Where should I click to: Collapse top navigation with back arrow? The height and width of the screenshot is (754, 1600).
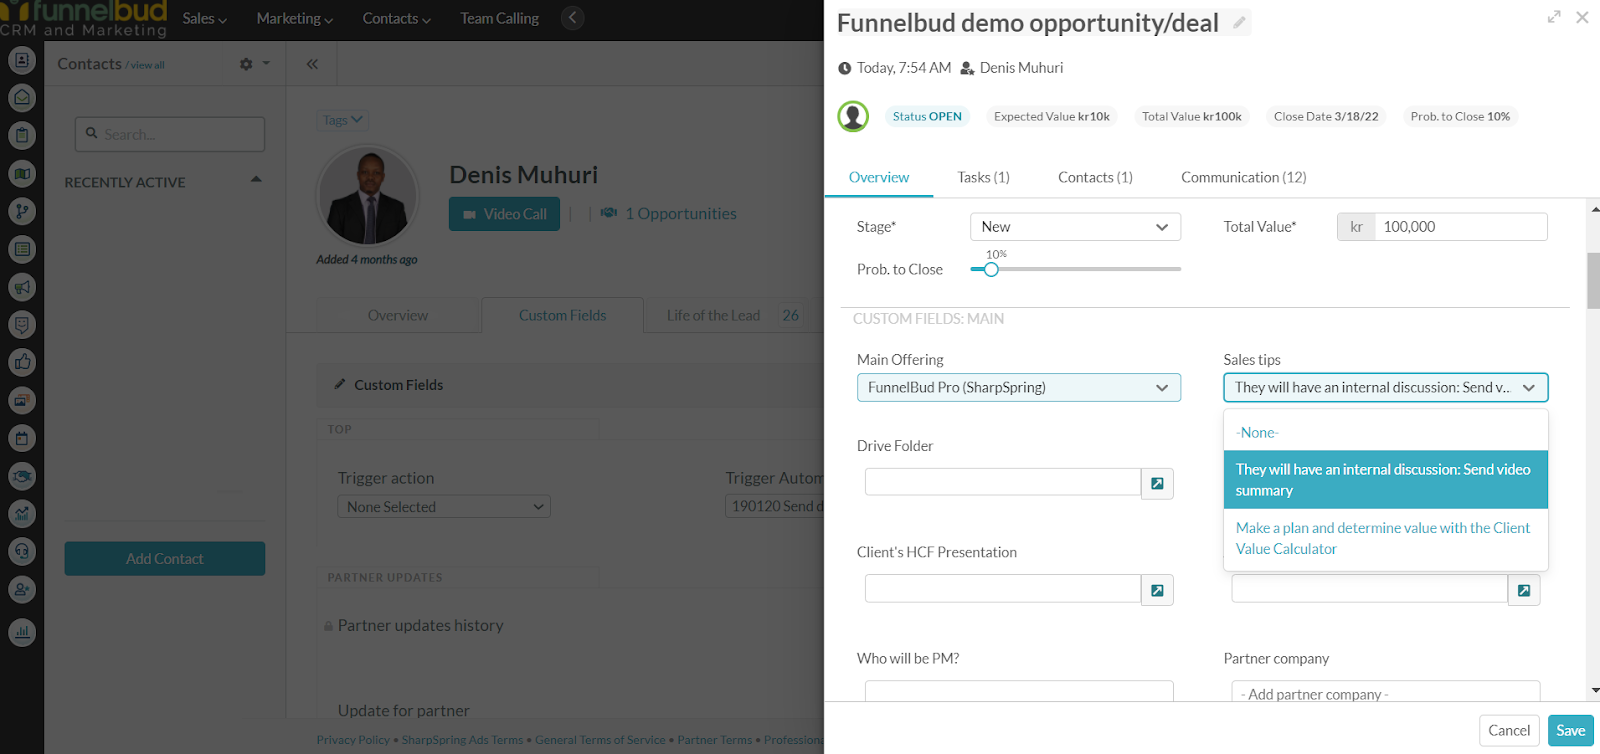click(x=572, y=18)
